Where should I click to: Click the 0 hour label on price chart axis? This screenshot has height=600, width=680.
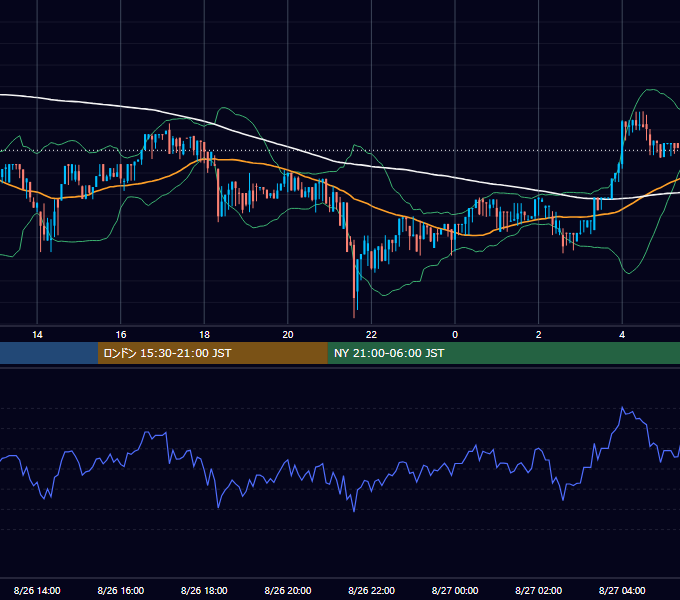[x=455, y=335]
